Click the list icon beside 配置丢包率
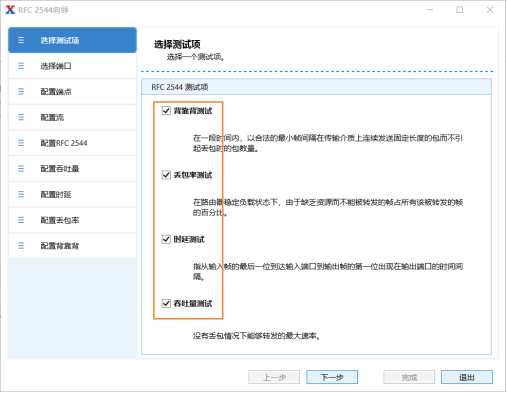 point(21,220)
